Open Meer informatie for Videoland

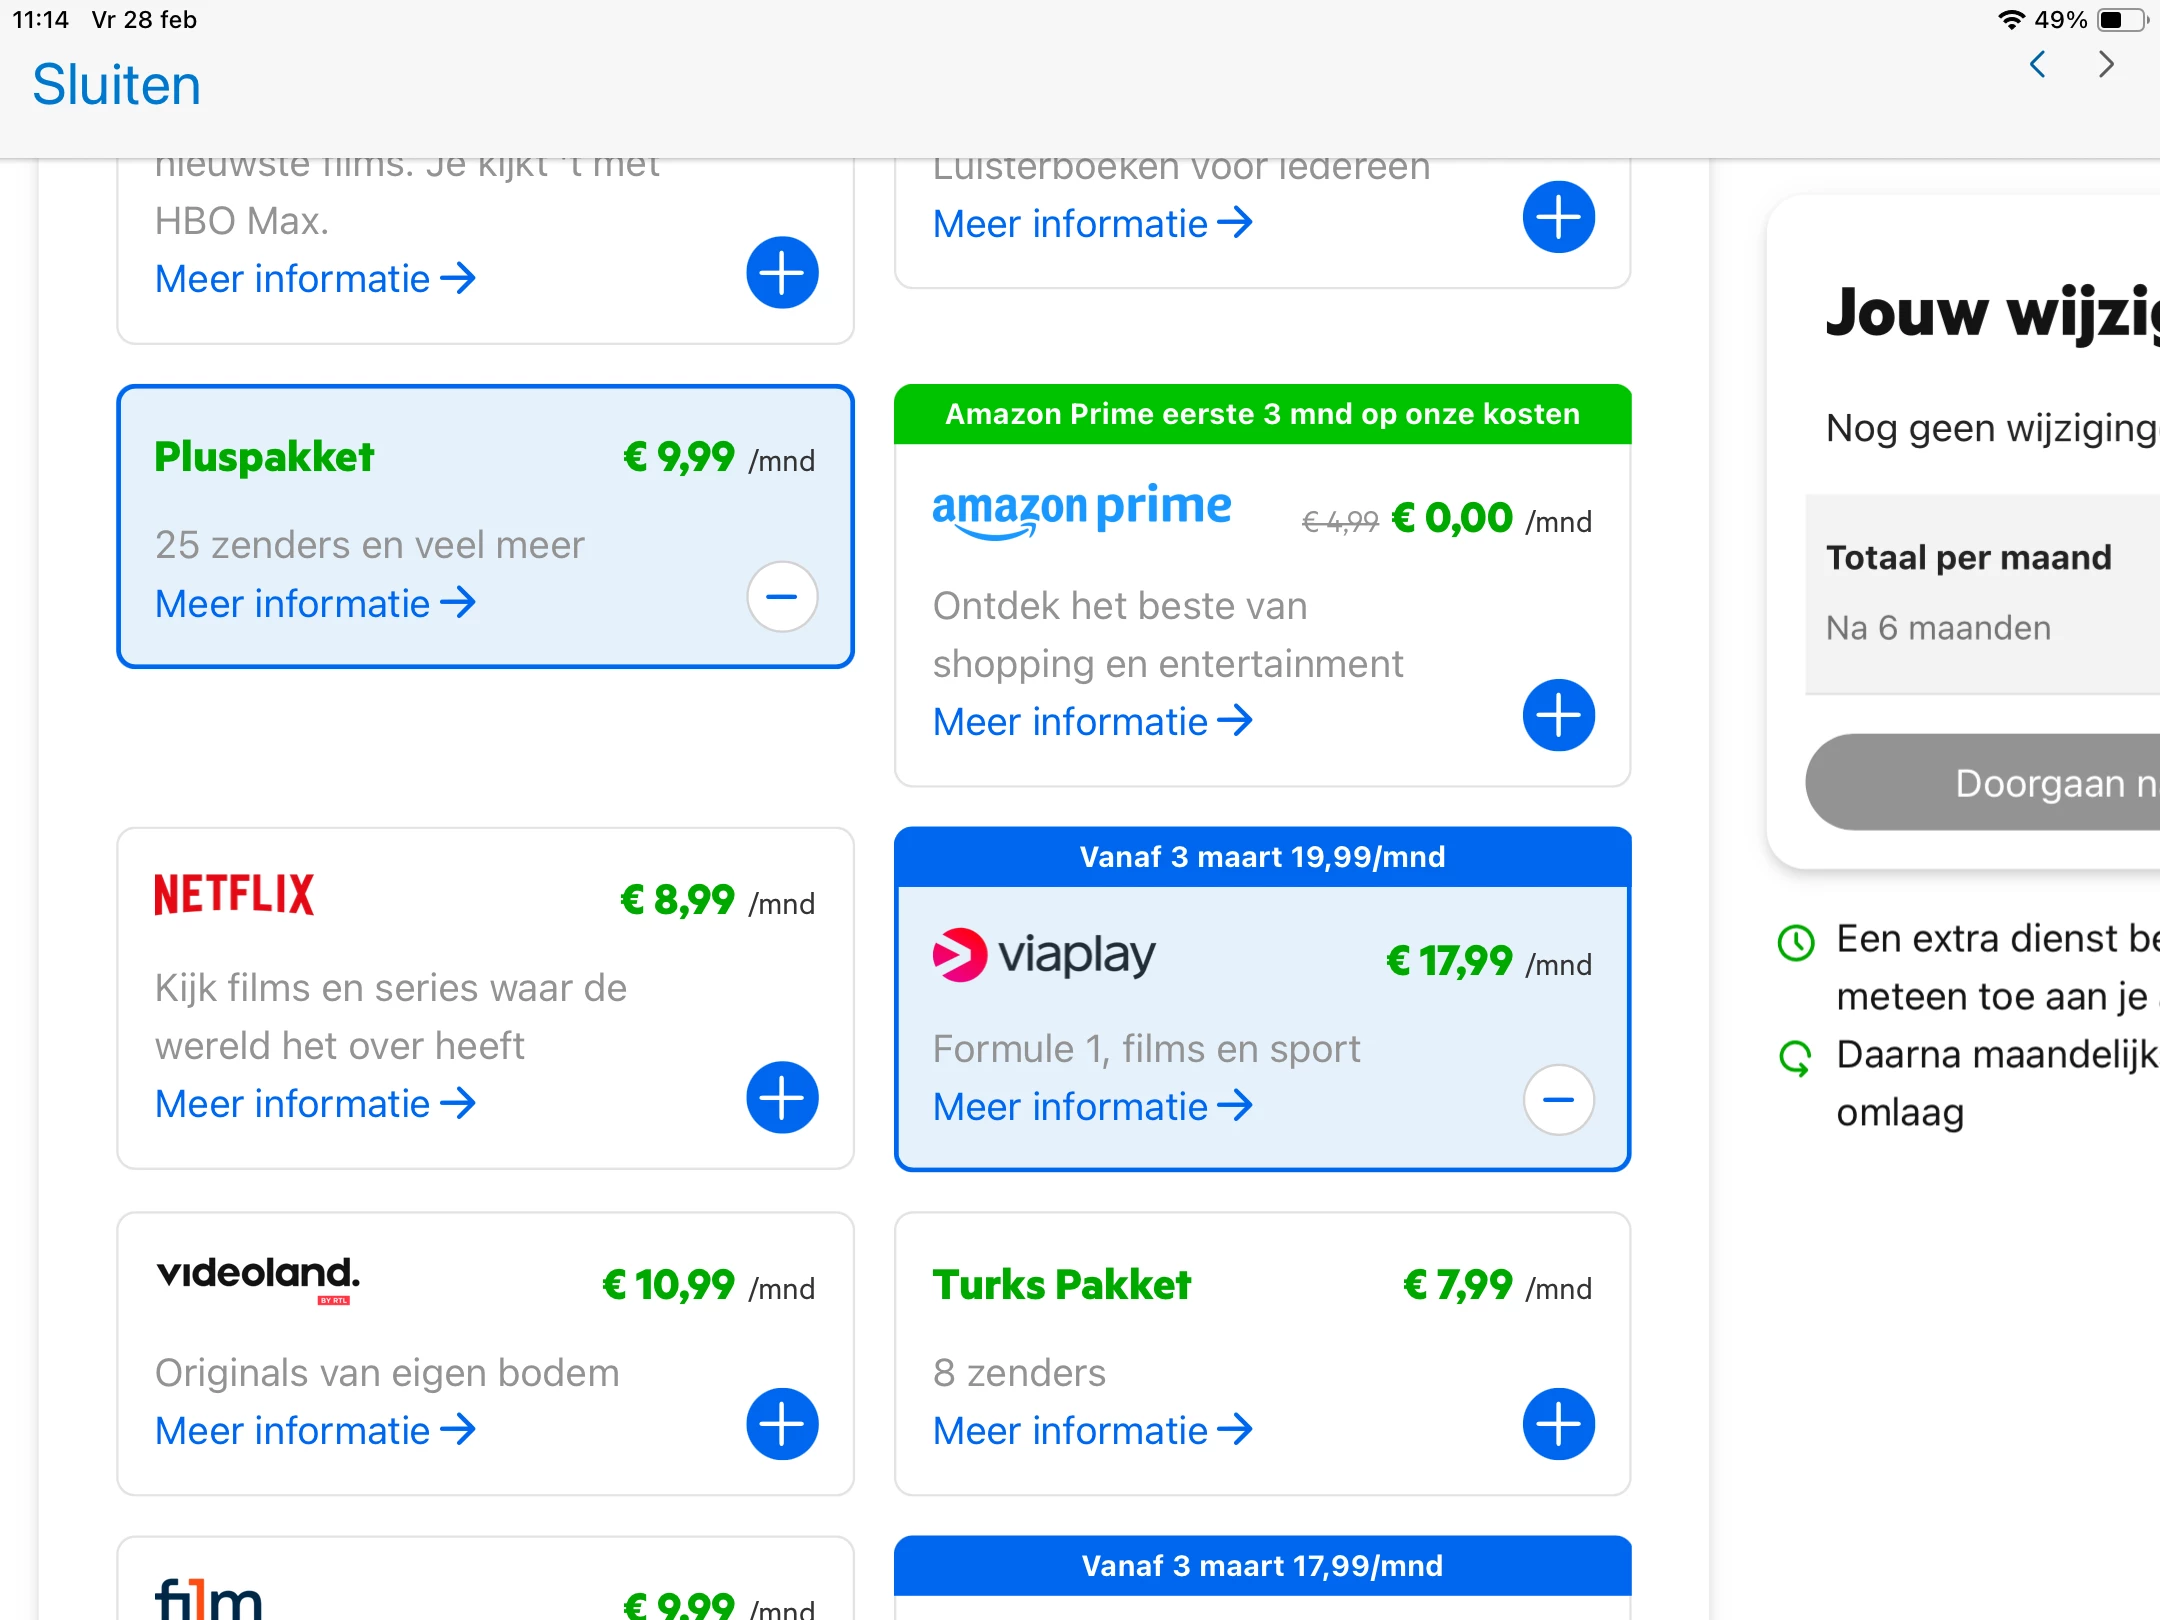(314, 1431)
